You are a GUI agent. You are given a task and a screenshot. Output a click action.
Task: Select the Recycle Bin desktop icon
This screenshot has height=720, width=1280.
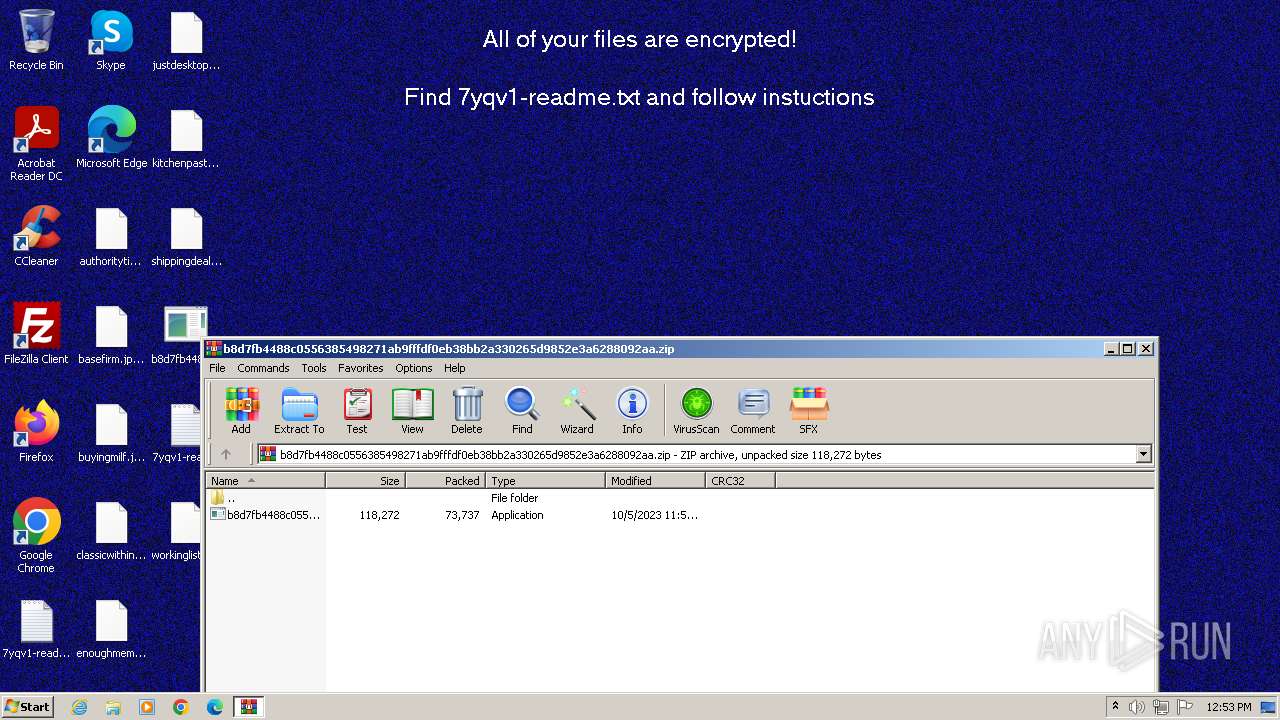(36, 41)
